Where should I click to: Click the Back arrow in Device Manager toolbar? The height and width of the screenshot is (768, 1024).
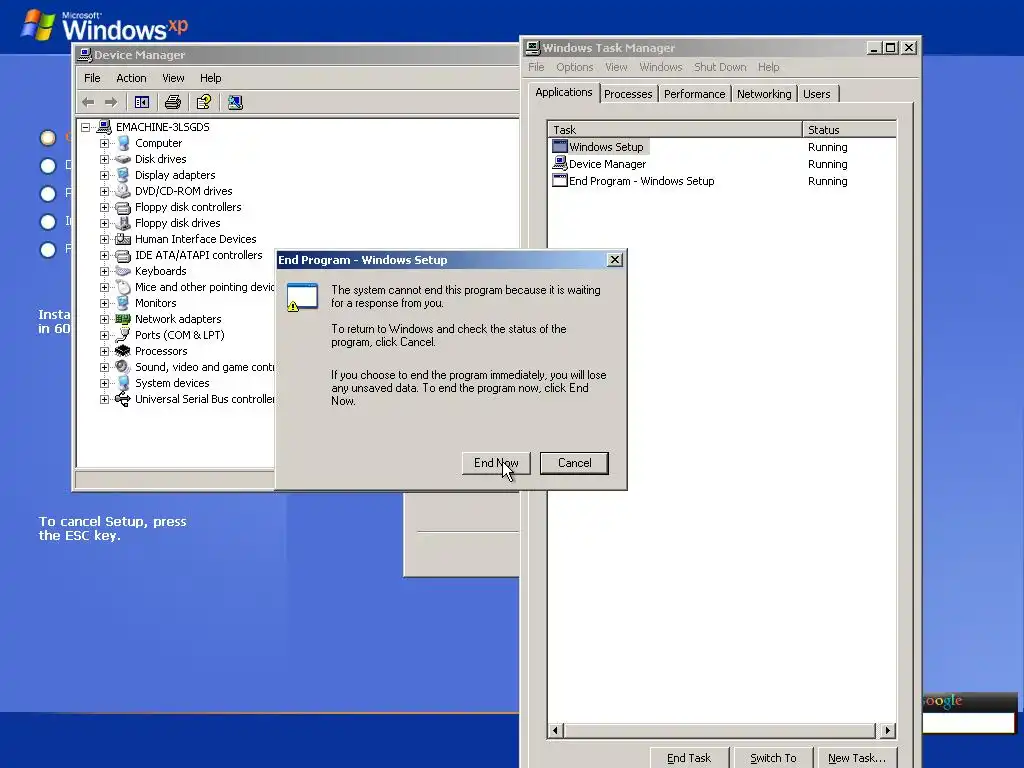88,102
